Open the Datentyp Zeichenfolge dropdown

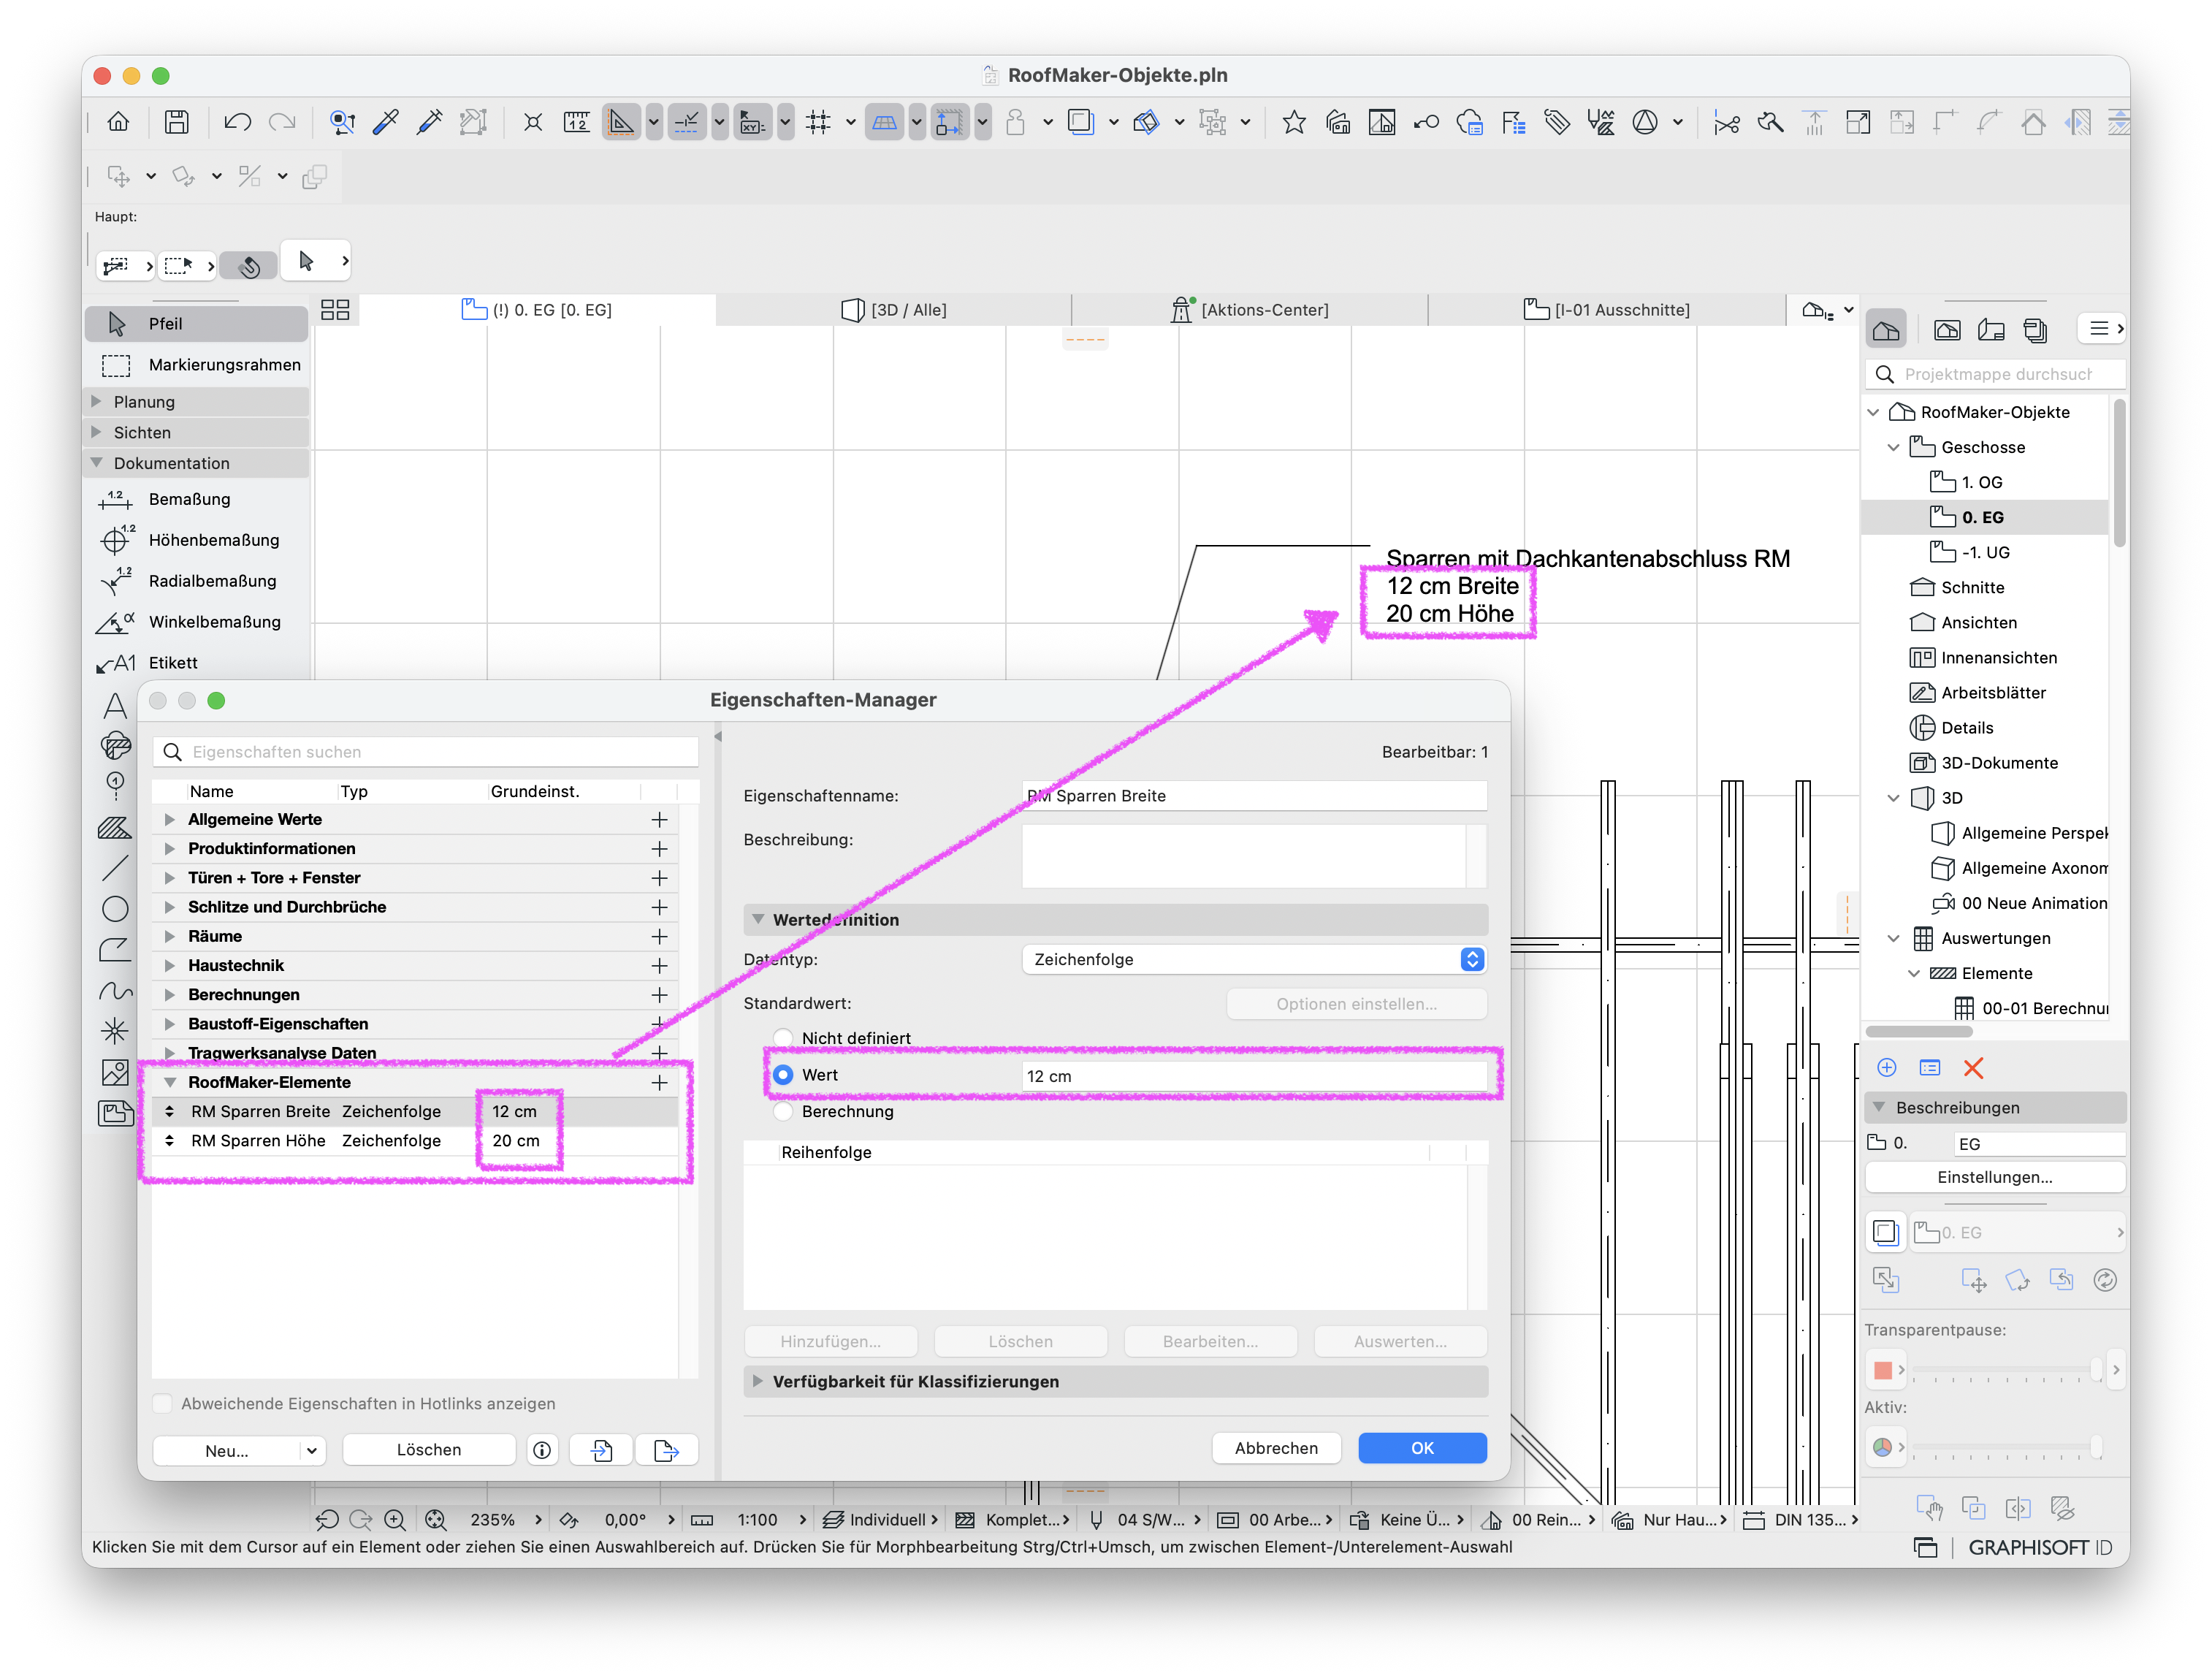tap(1254, 959)
